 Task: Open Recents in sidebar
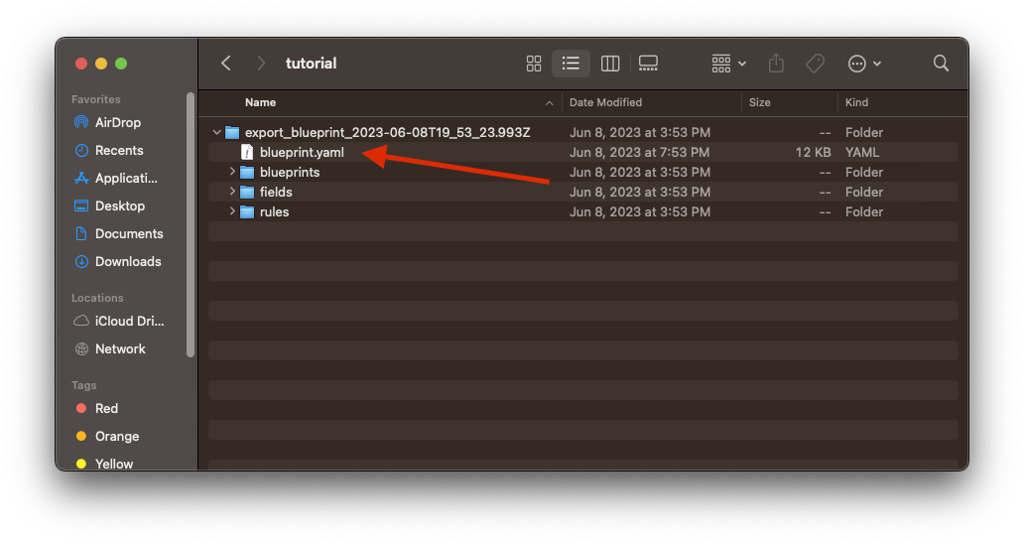(119, 150)
